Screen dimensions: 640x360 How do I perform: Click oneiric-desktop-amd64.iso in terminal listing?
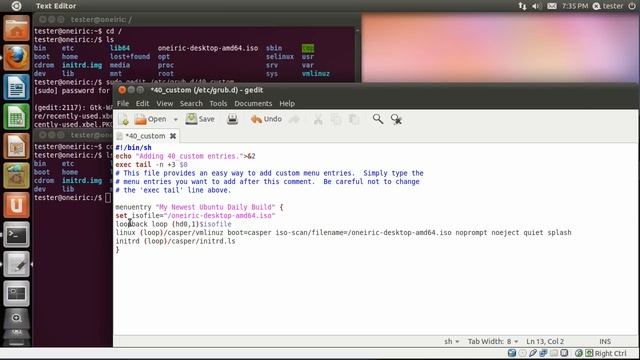coord(208,48)
